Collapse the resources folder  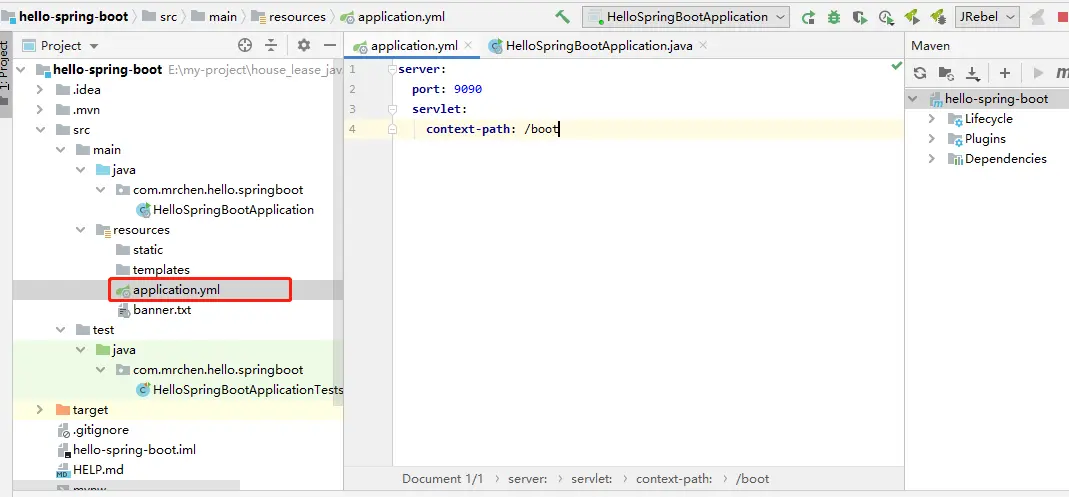coord(81,230)
